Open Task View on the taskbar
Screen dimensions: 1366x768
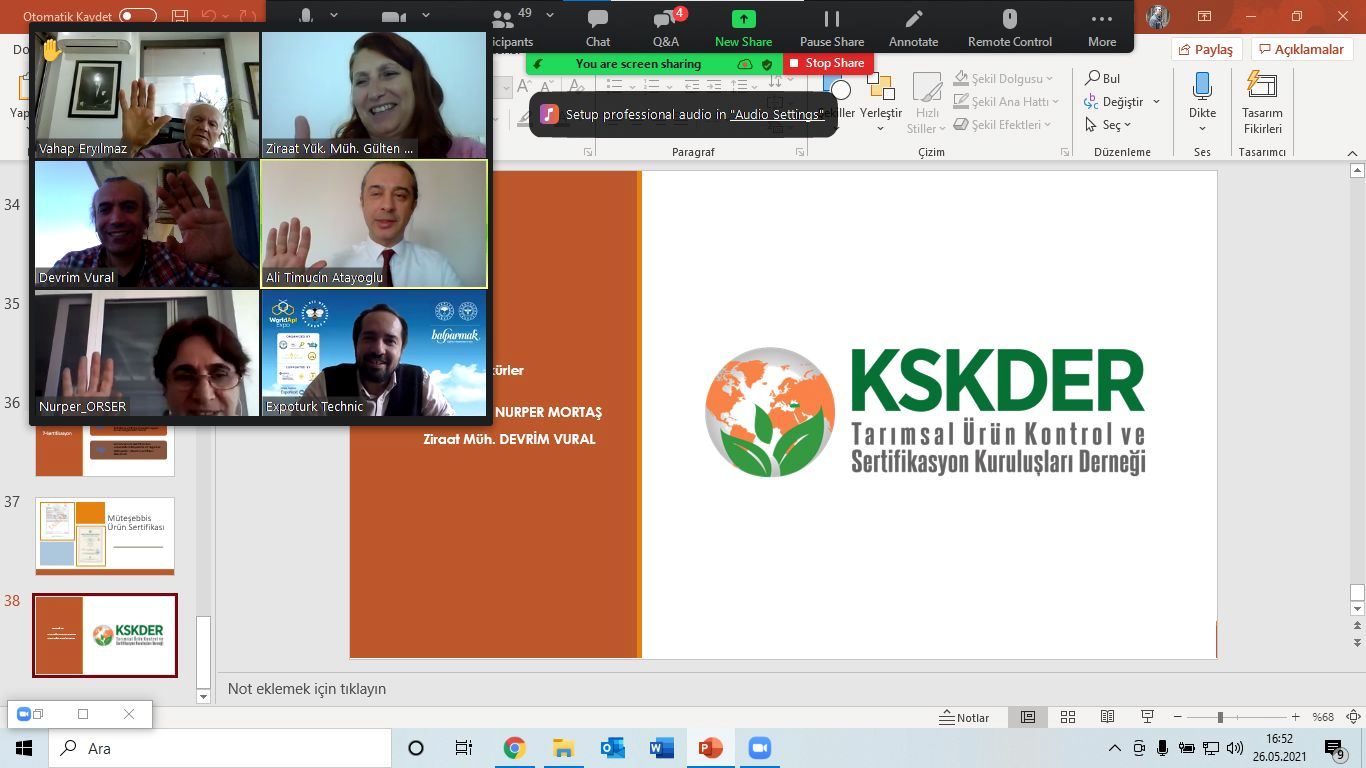point(464,748)
